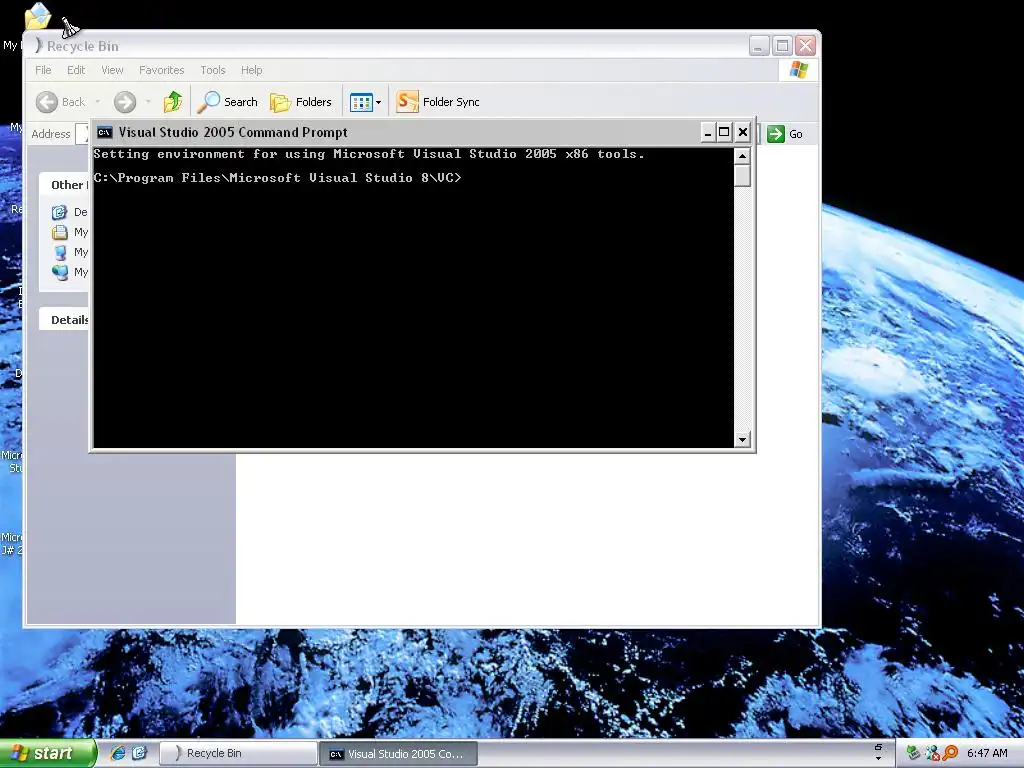Close the Visual Studio 2005 Command Prompt

point(743,133)
